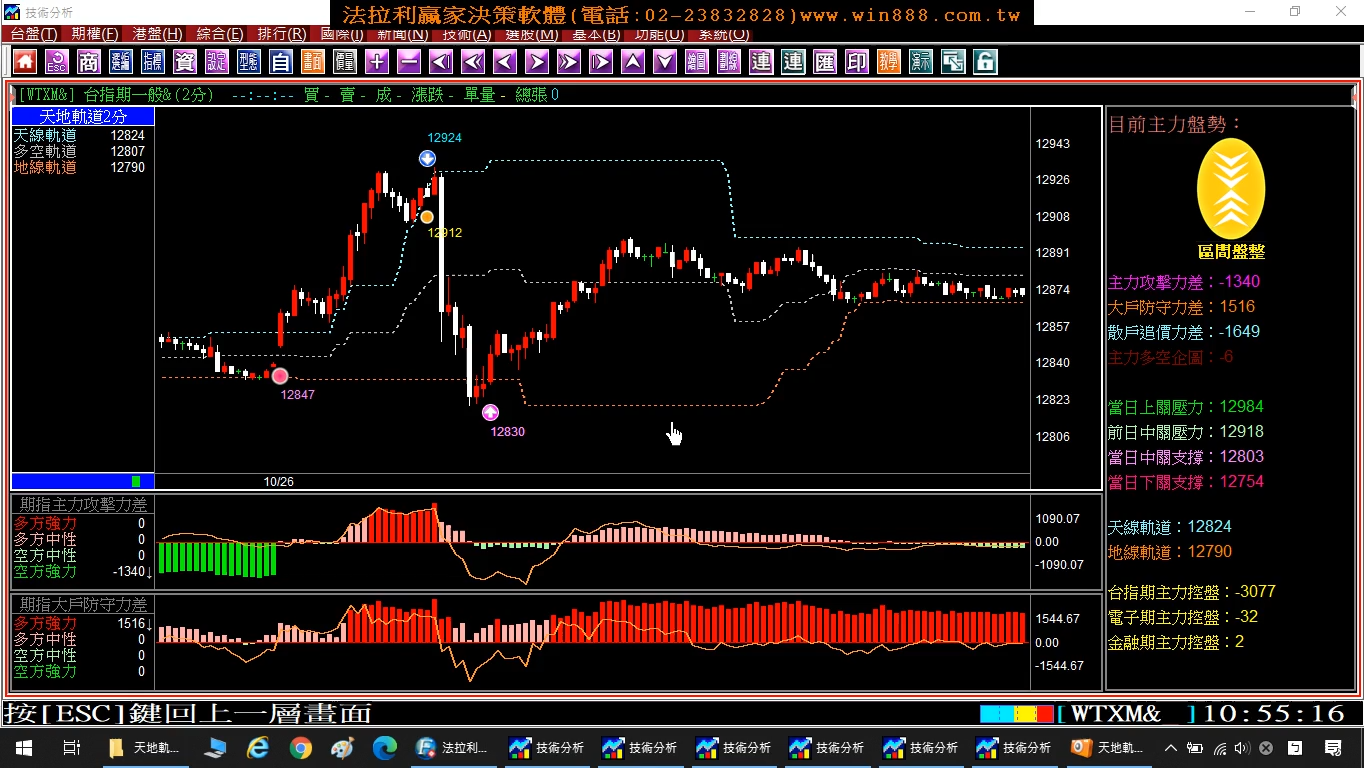1364x768 pixels.
Task: Click the blue-green scroll bar under chart legend
Action: point(83,481)
